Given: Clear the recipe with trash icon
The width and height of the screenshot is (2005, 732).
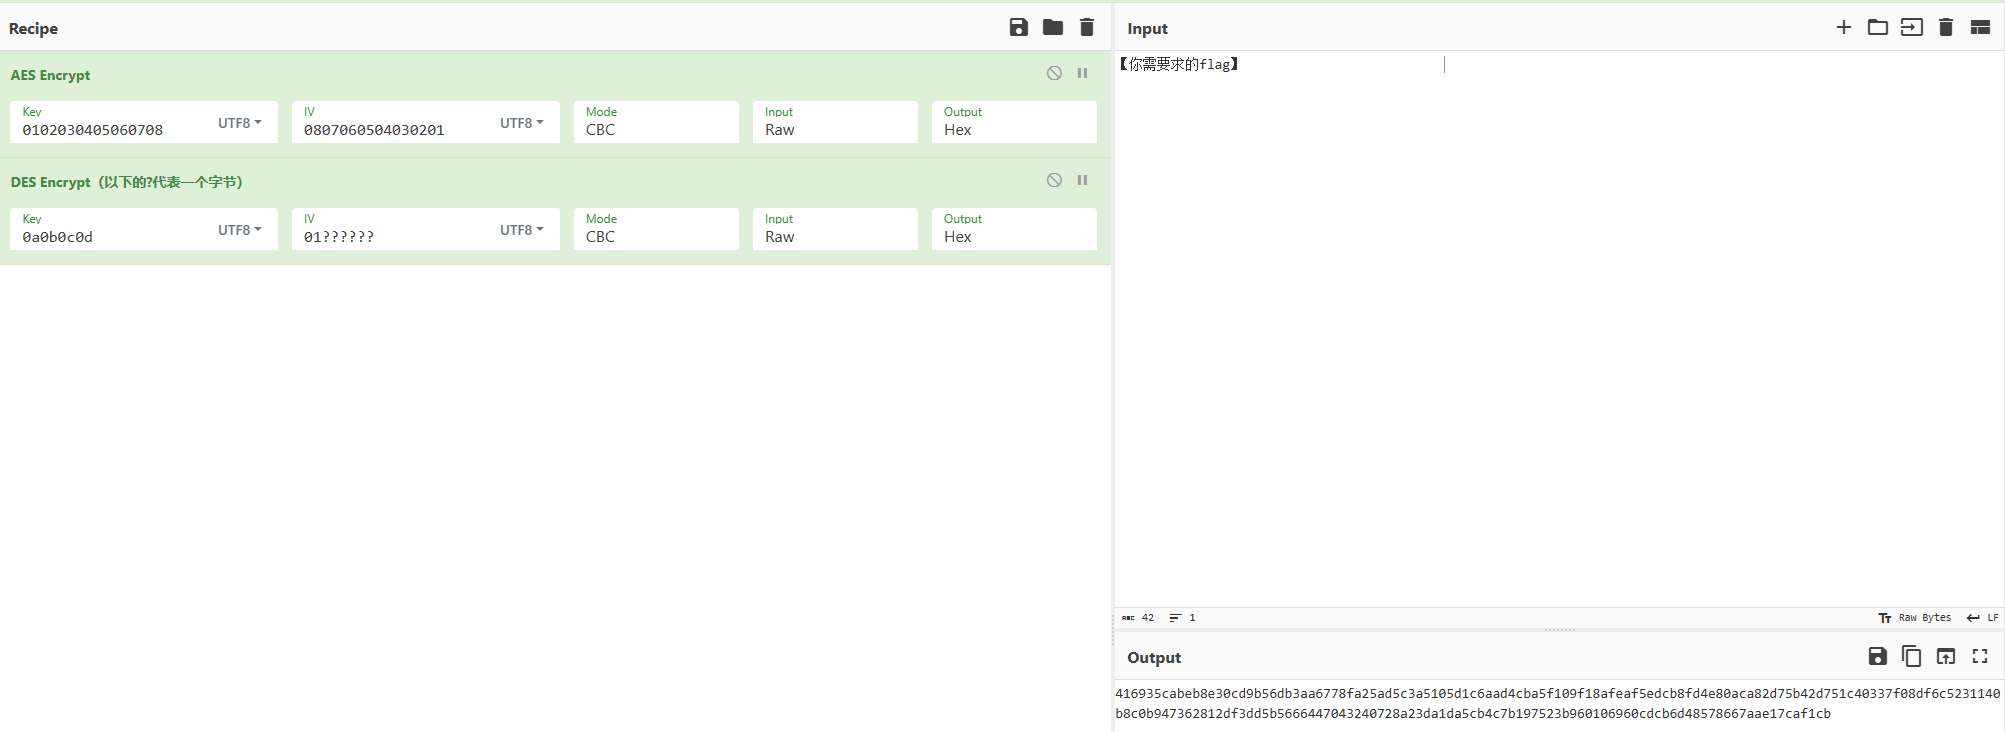Looking at the screenshot, I should tap(1087, 27).
